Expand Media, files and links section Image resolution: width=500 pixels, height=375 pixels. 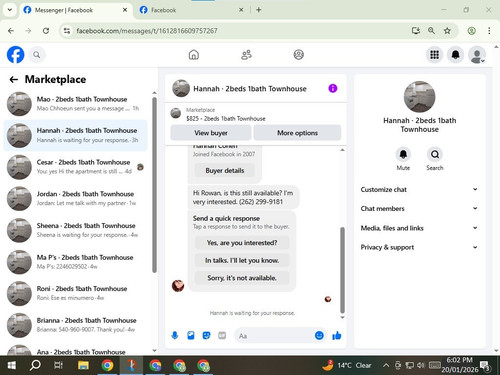click(x=419, y=228)
